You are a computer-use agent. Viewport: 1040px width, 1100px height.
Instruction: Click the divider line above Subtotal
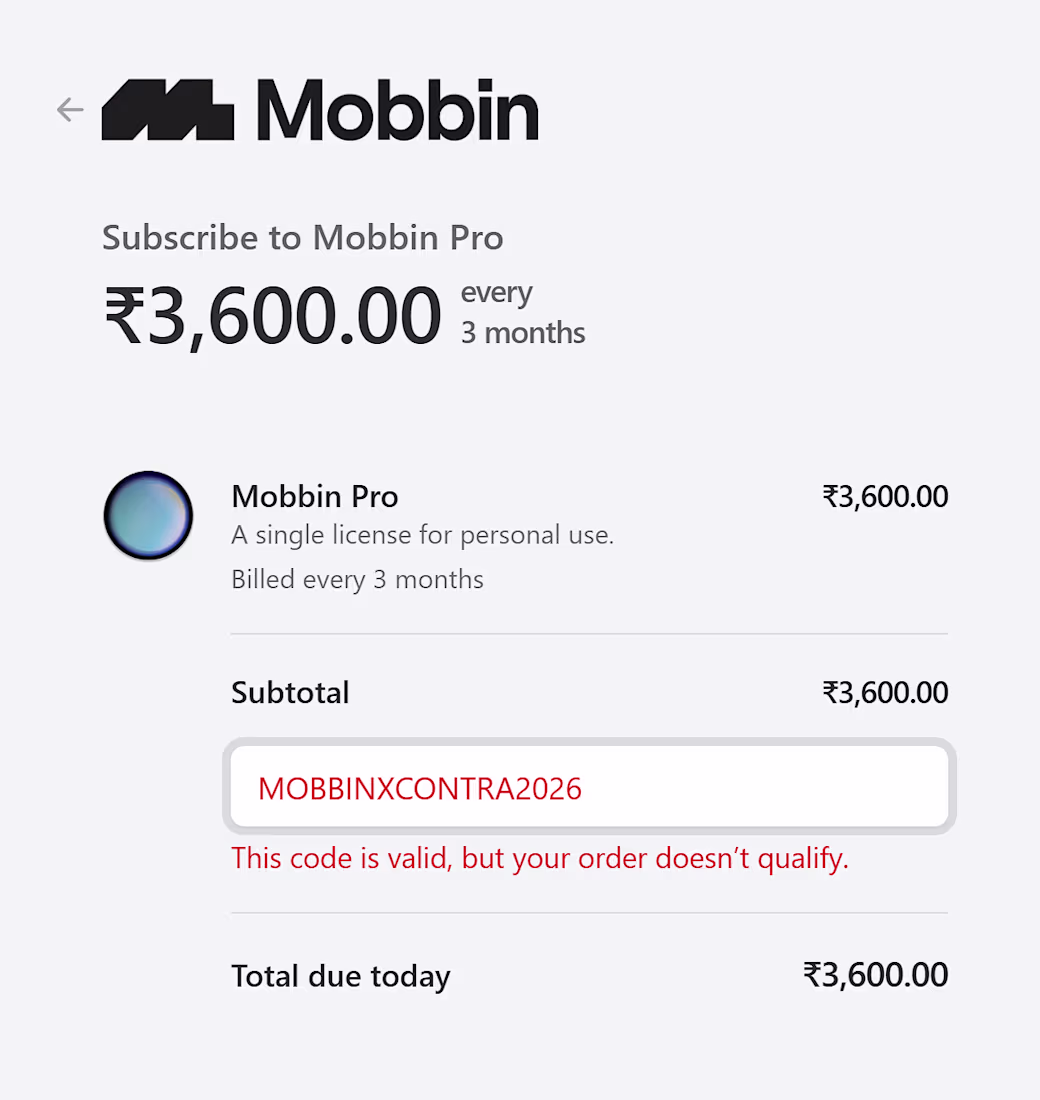[589, 634]
